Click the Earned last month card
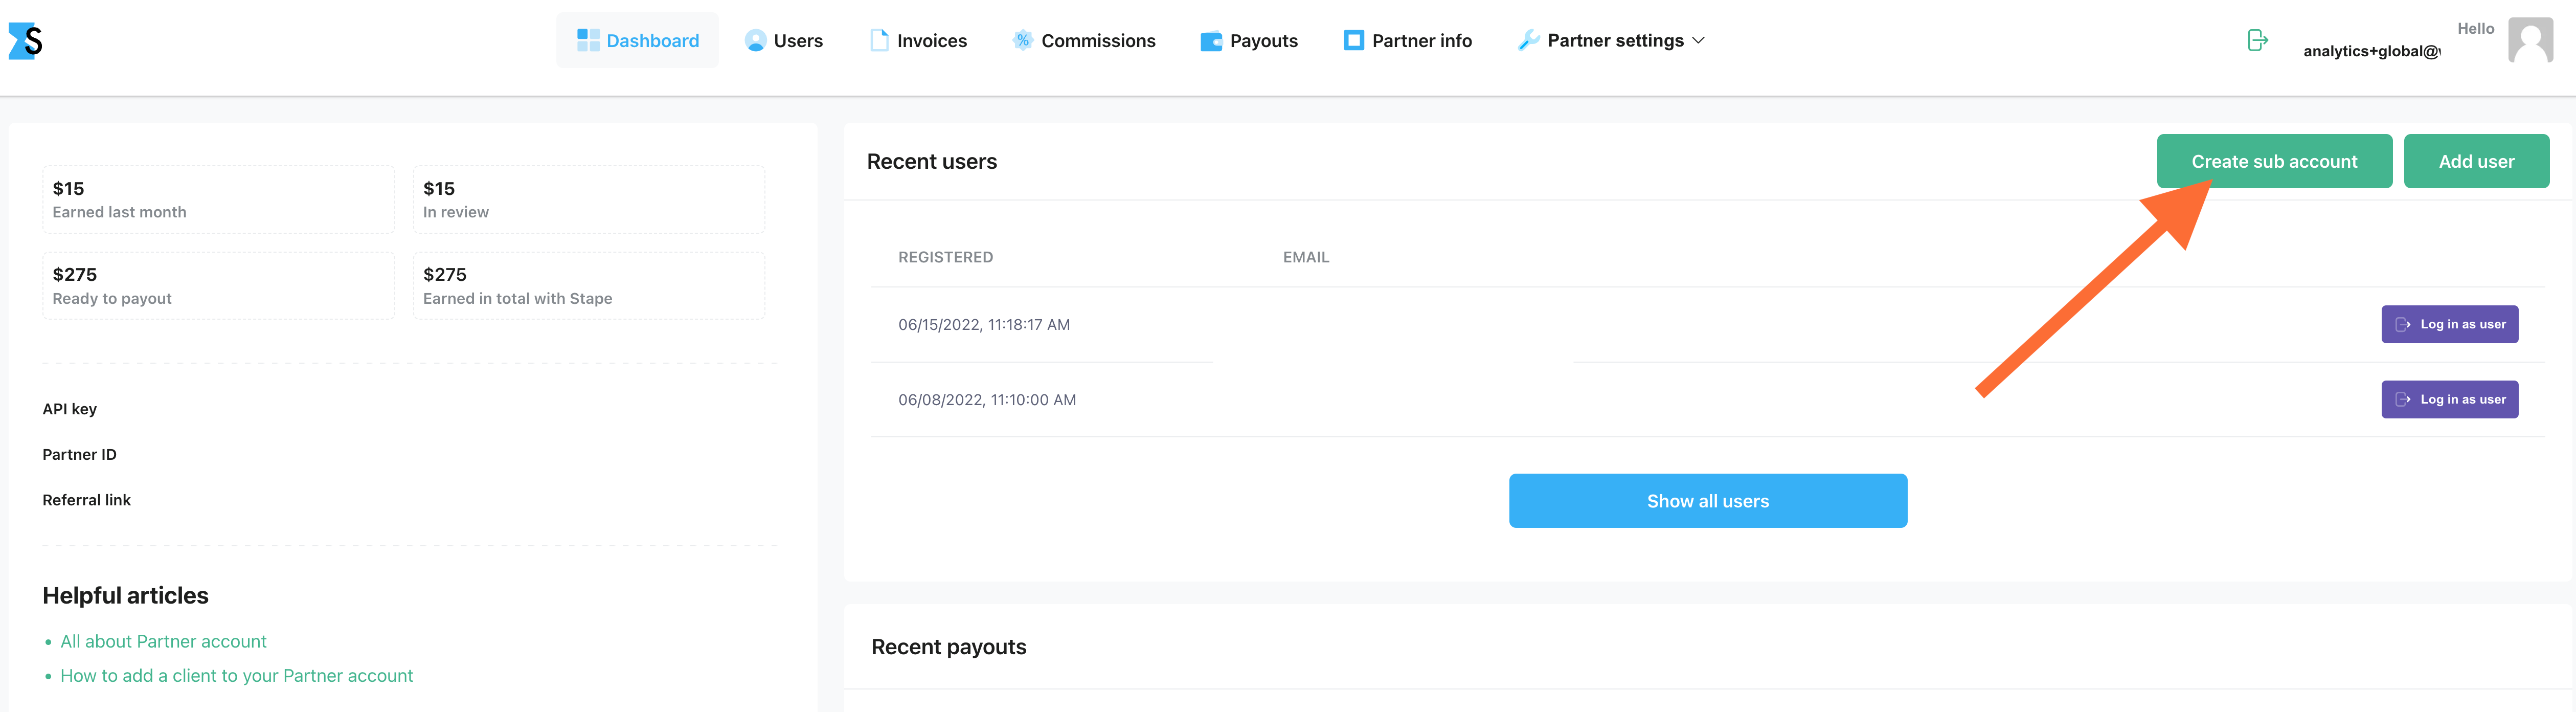 tap(218, 200)
